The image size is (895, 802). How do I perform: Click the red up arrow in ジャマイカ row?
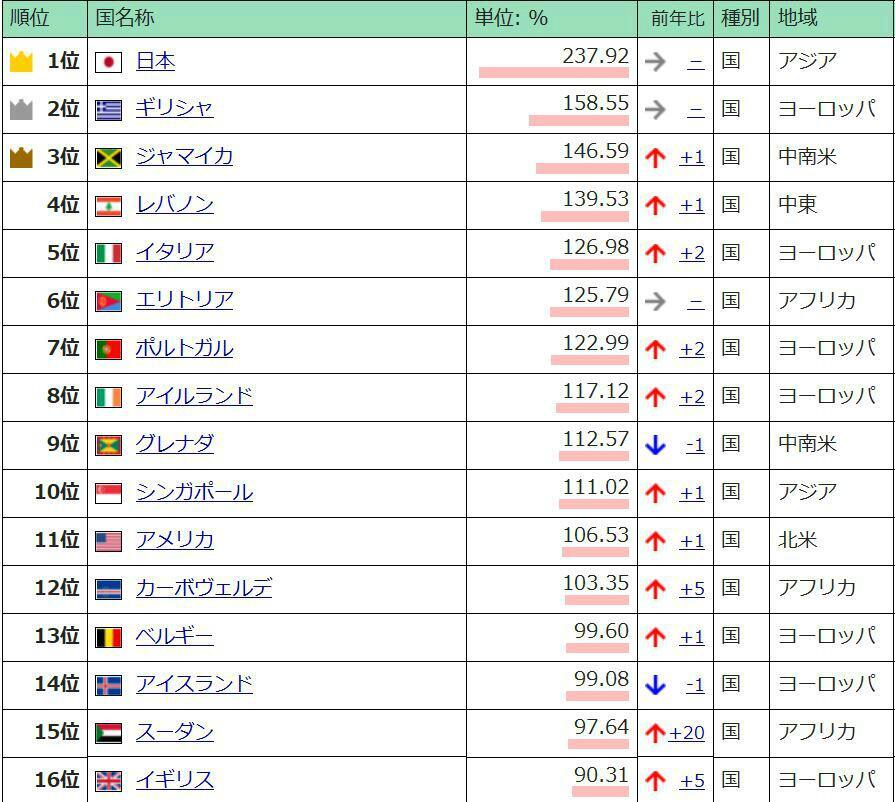pyautogui.click(x=655, y=158)
